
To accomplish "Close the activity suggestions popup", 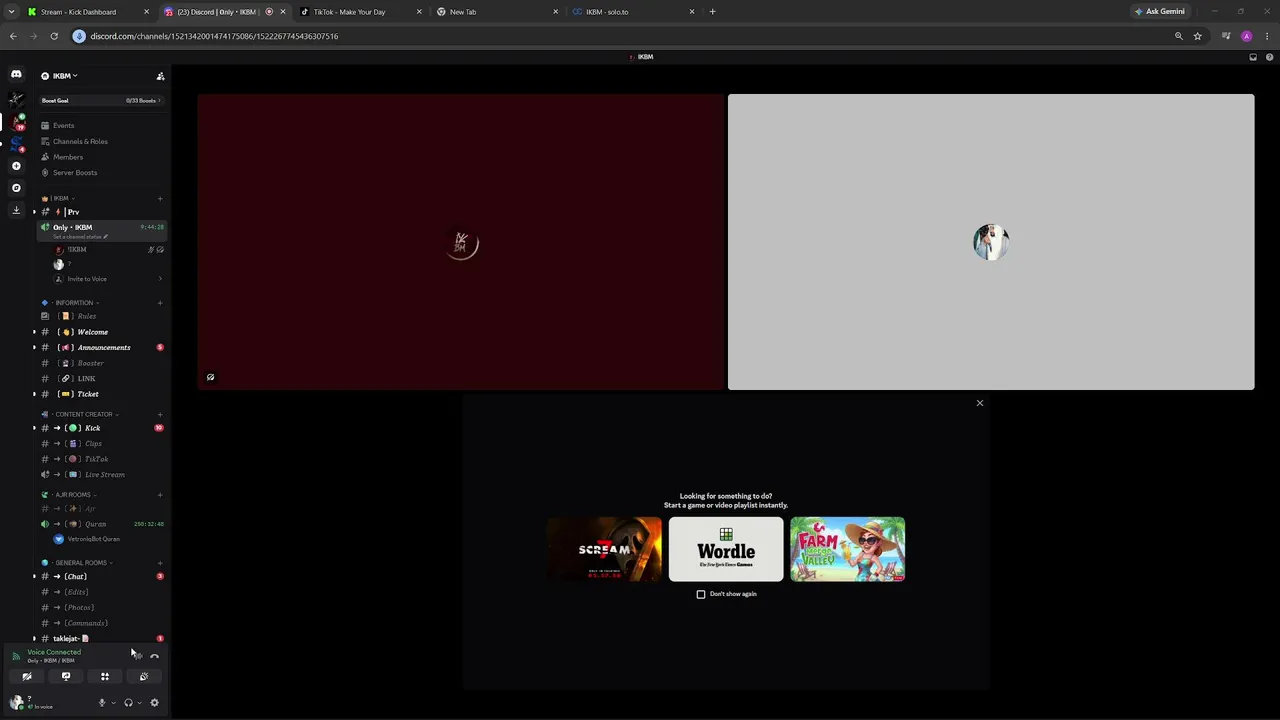I will [980, 403].
